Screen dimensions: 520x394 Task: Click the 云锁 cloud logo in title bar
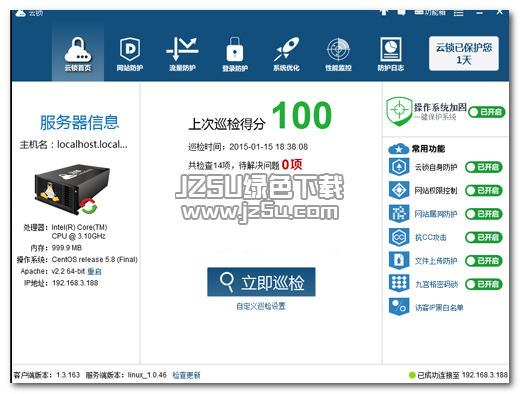pyautogui.click(x=21, y=13)
